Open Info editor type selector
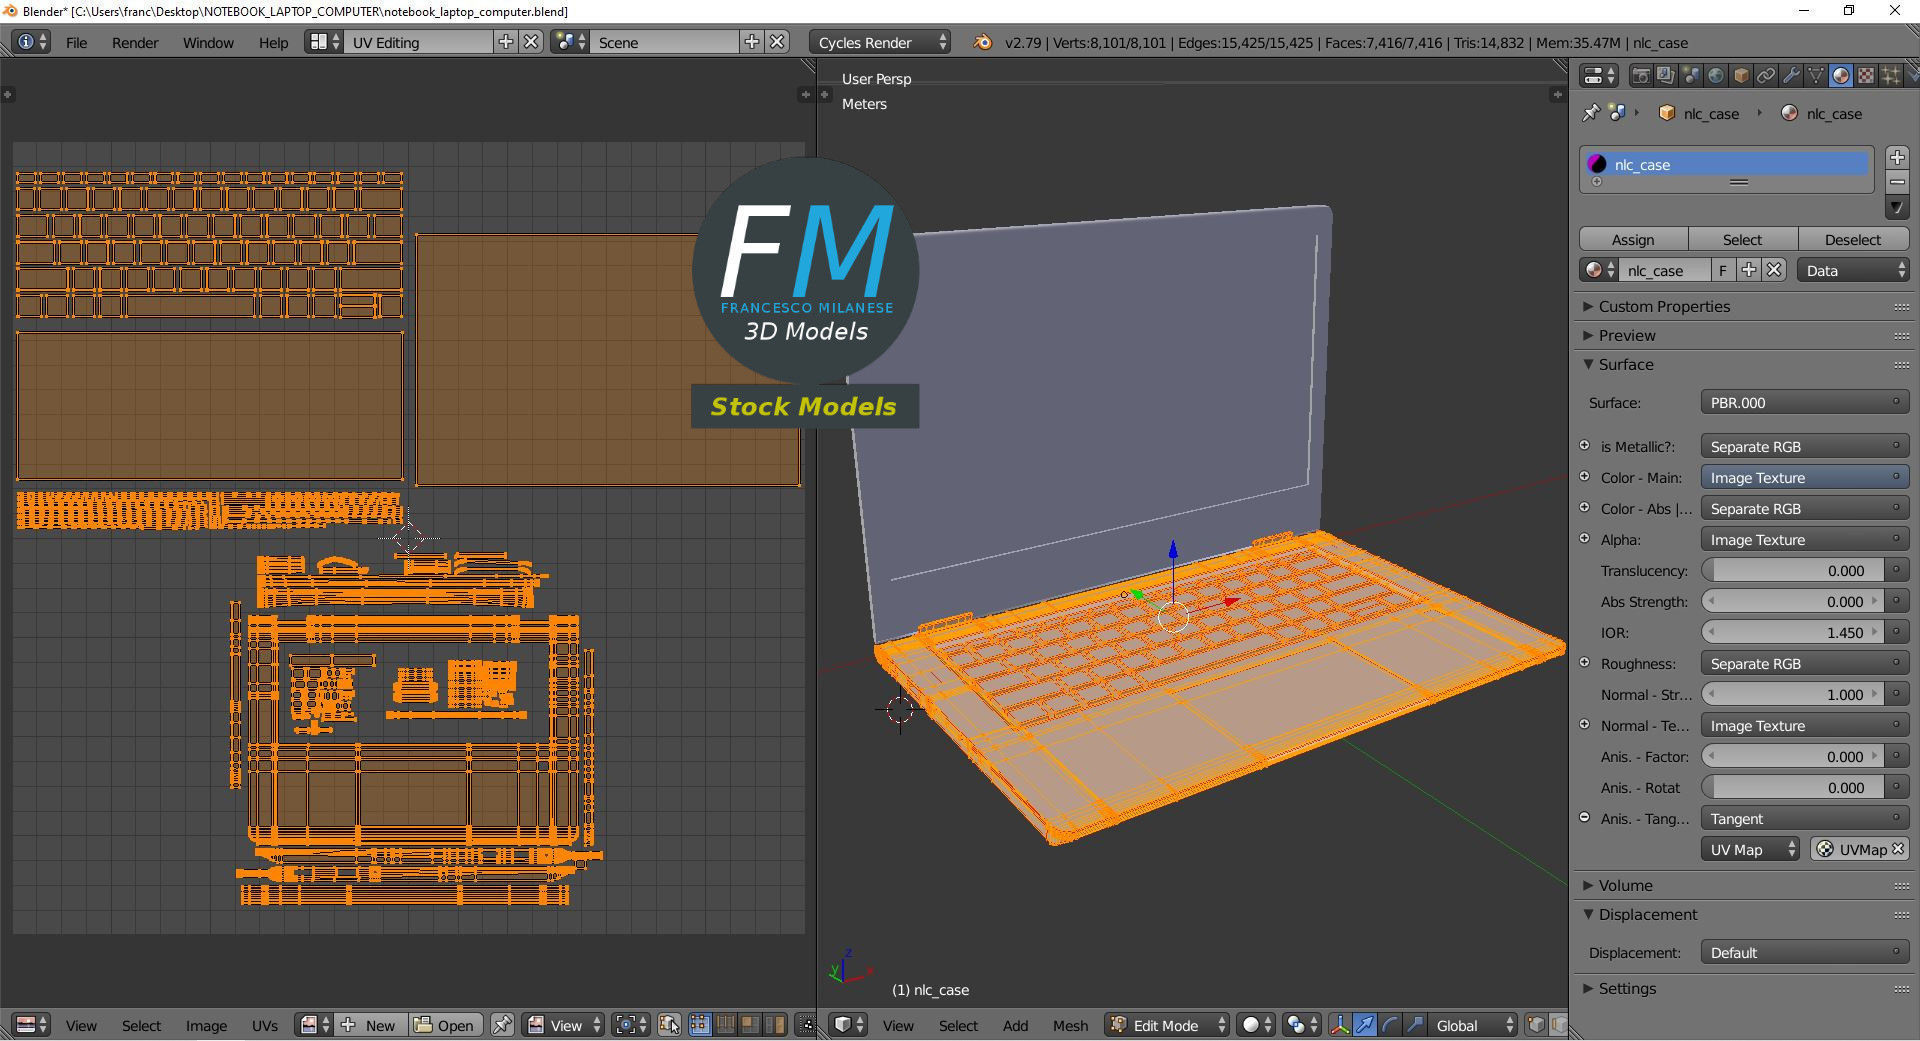The width and height of the screenshot is (1920, 1041). point(32,42)
